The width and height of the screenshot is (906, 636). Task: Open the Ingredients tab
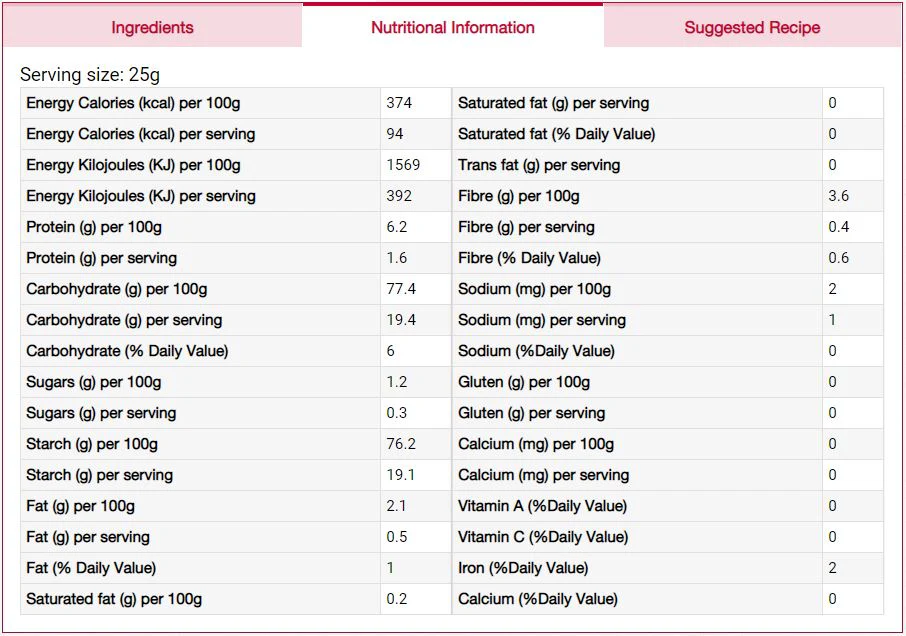point(152,27)
